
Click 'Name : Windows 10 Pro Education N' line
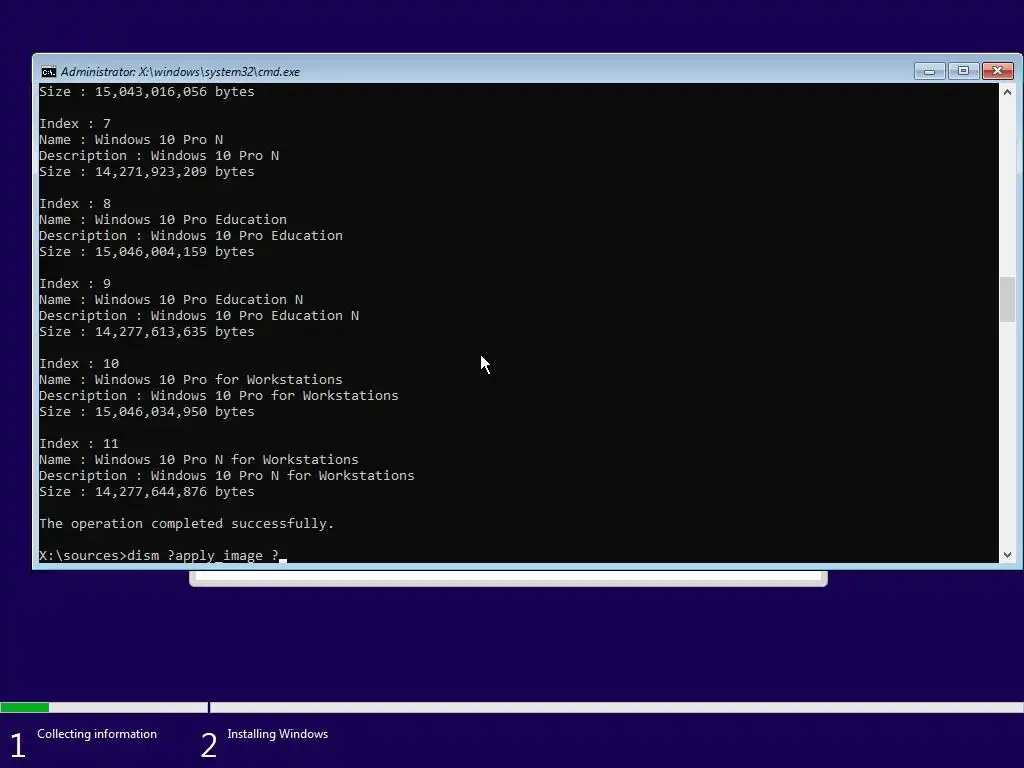(170, 299)
